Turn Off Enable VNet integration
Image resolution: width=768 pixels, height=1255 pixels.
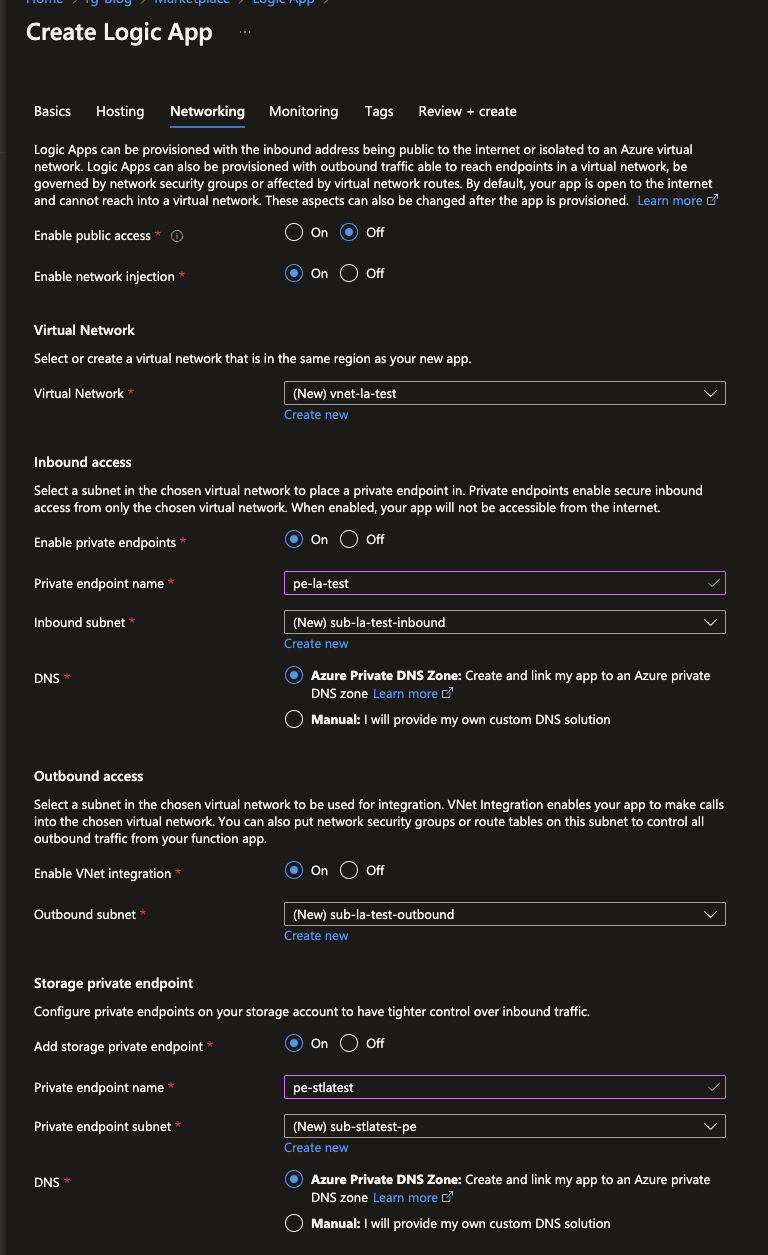tap(349, 870)
